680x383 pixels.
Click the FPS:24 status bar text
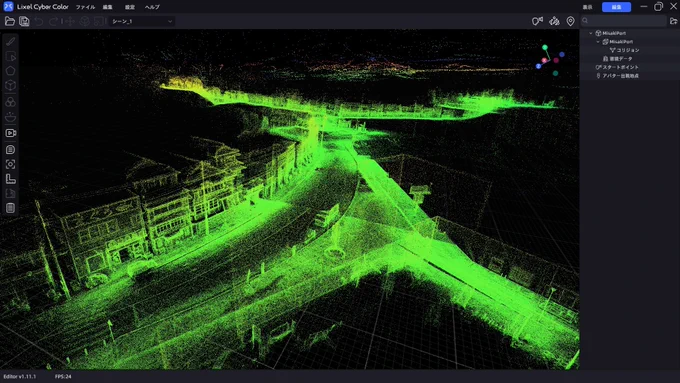click(x=63, y=376)
